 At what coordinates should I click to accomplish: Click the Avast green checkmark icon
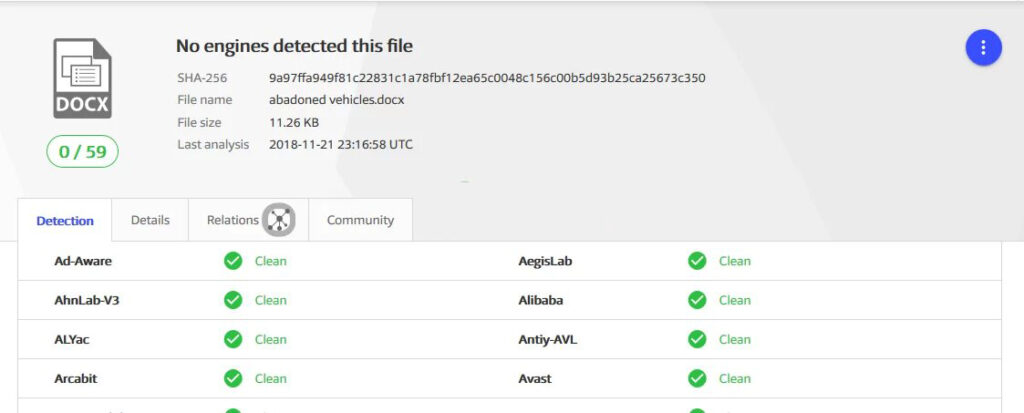697,378
